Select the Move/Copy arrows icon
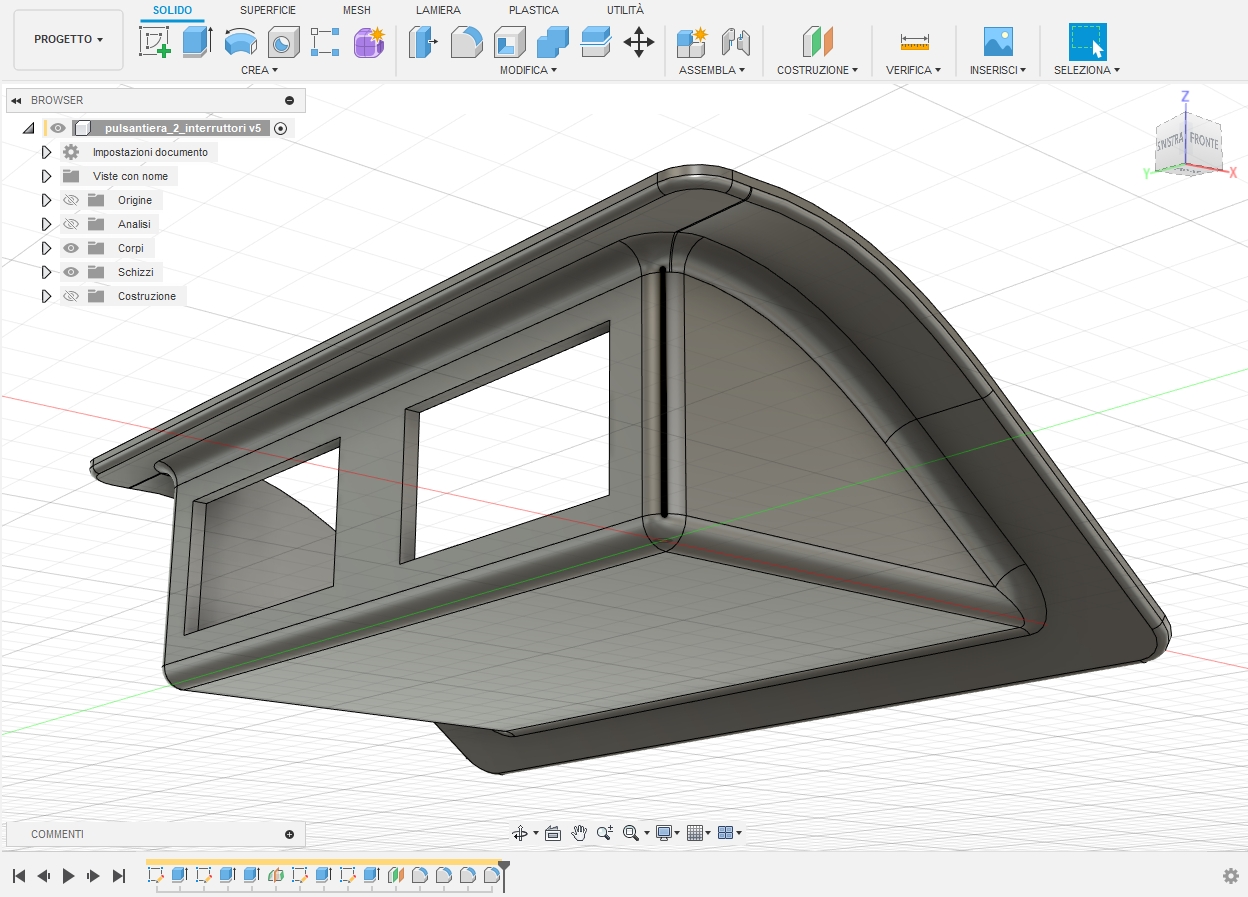 (x=639, y=42)
